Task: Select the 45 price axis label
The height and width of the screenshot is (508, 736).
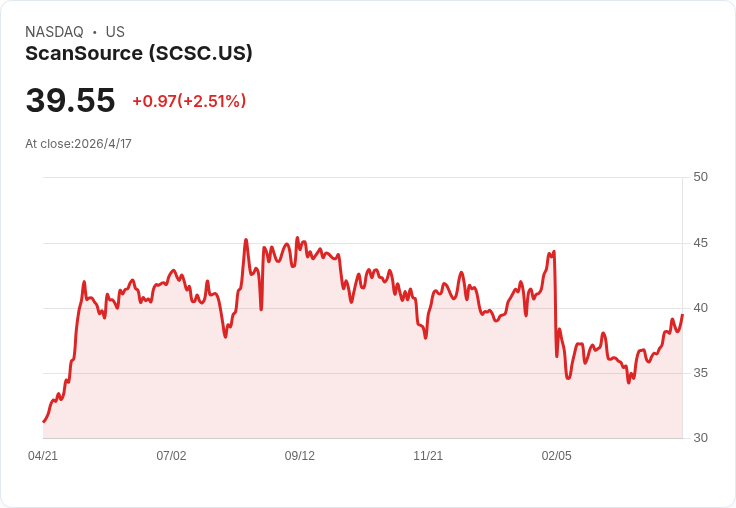Action: click(x=700, y=243)
